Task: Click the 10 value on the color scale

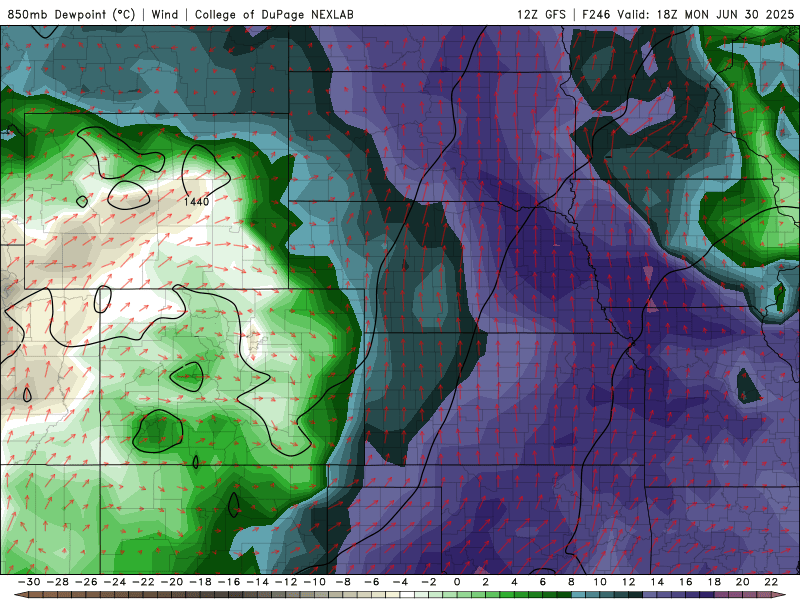Action: (x=600, y=582)
